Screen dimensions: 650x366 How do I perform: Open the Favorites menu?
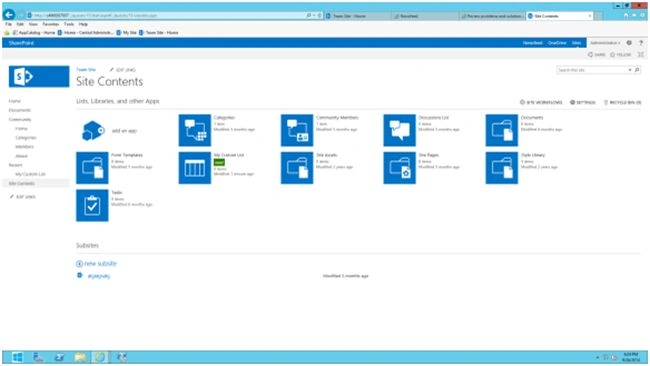[x=51, y=24]
